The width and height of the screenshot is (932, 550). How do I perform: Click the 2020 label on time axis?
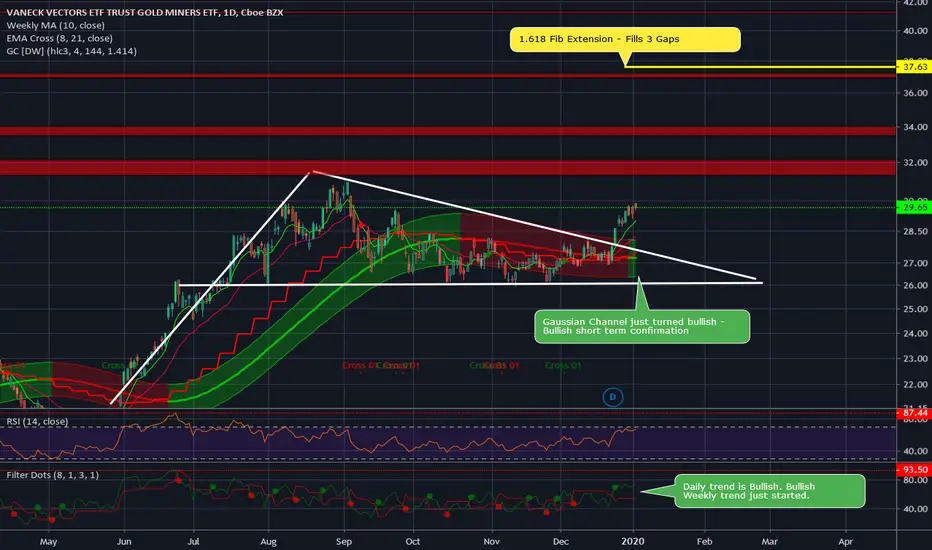click(632, 542)
